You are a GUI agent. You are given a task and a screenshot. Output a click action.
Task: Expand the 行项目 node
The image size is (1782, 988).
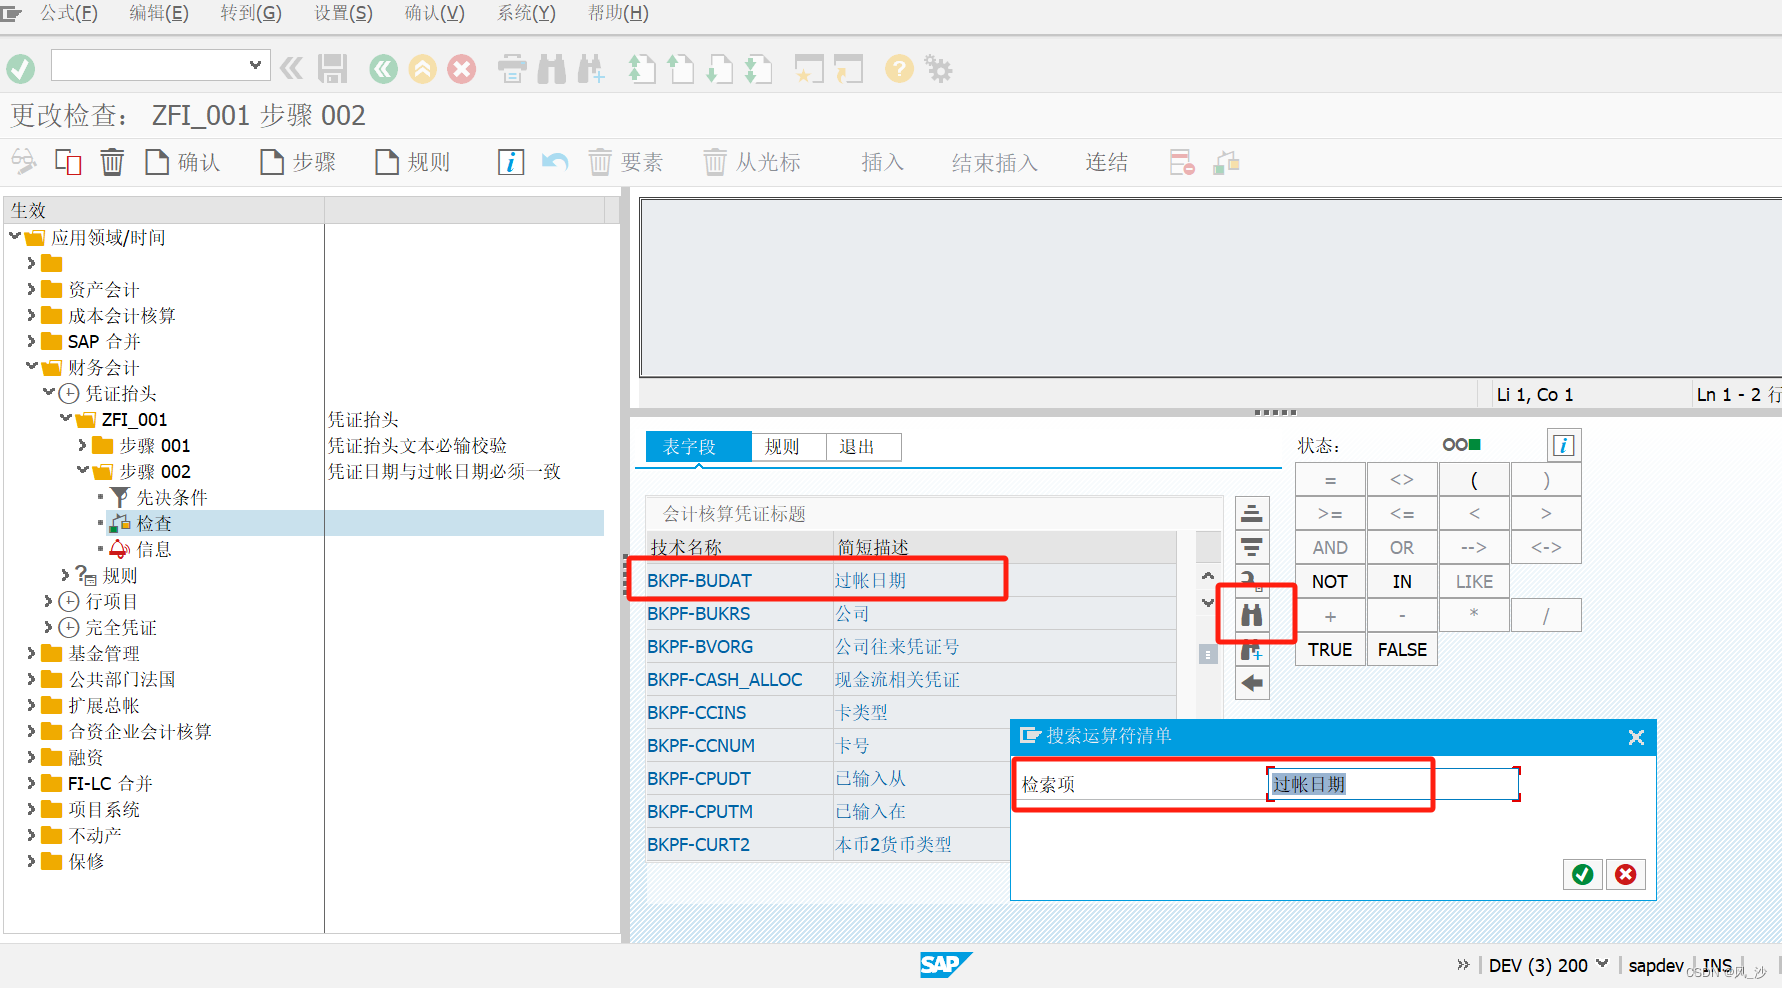48,601
